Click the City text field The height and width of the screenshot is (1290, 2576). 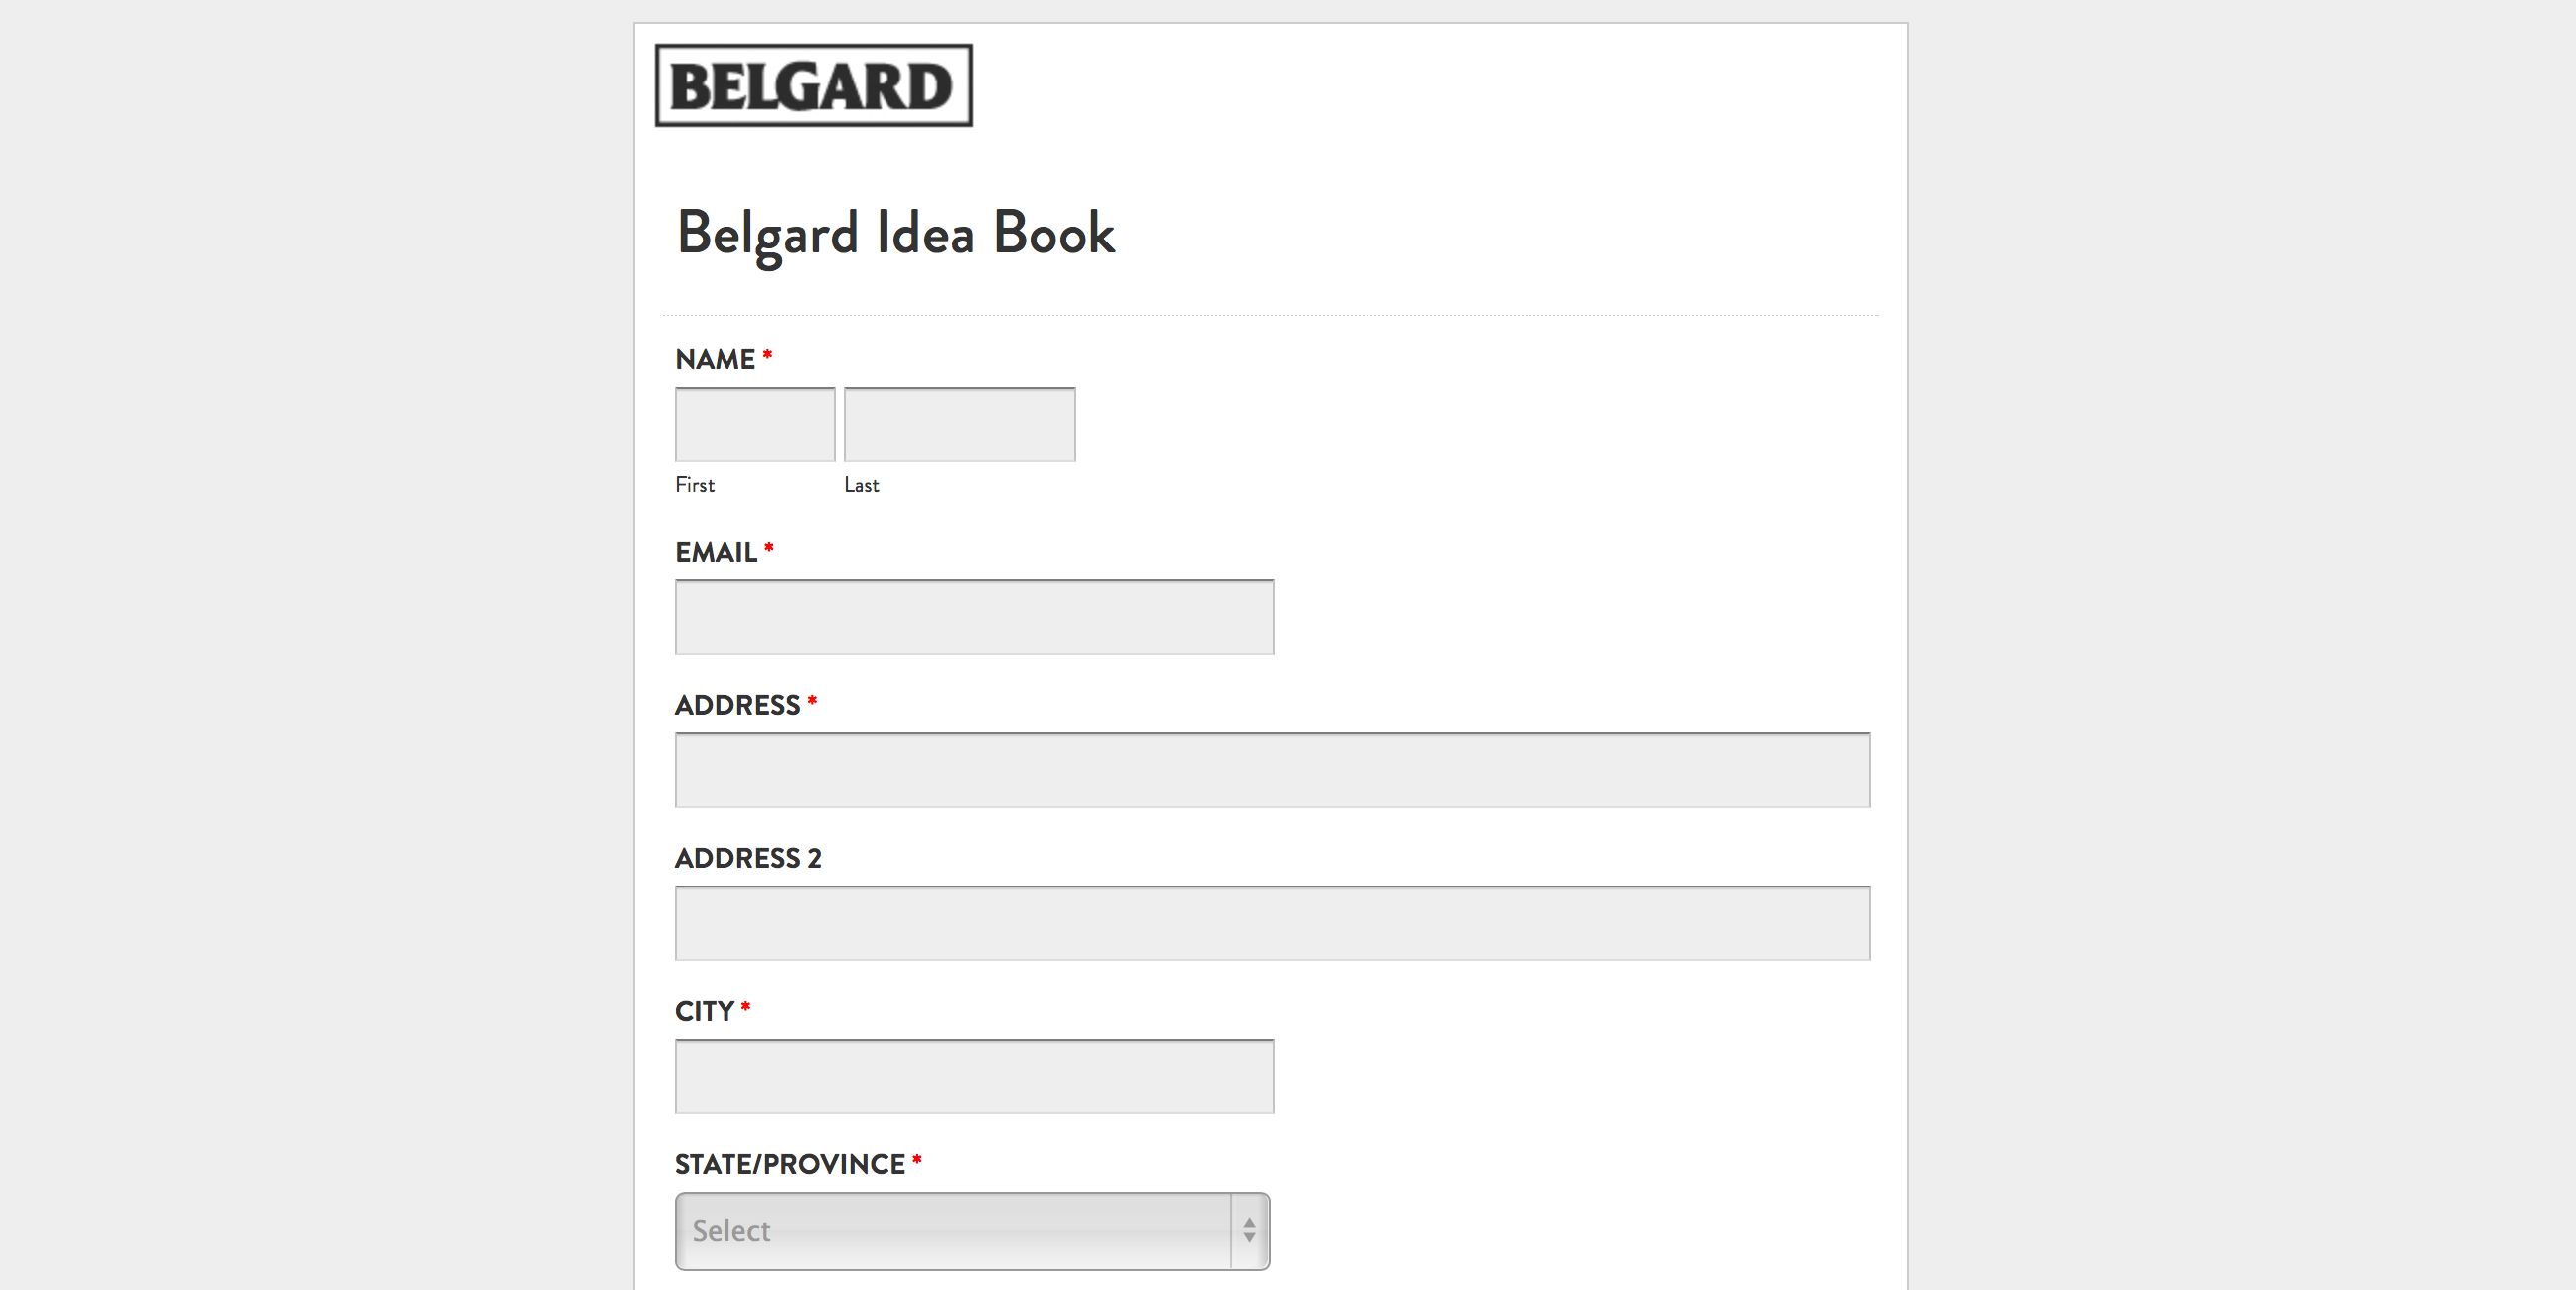pyautogui.click(x=974, y=1076)
